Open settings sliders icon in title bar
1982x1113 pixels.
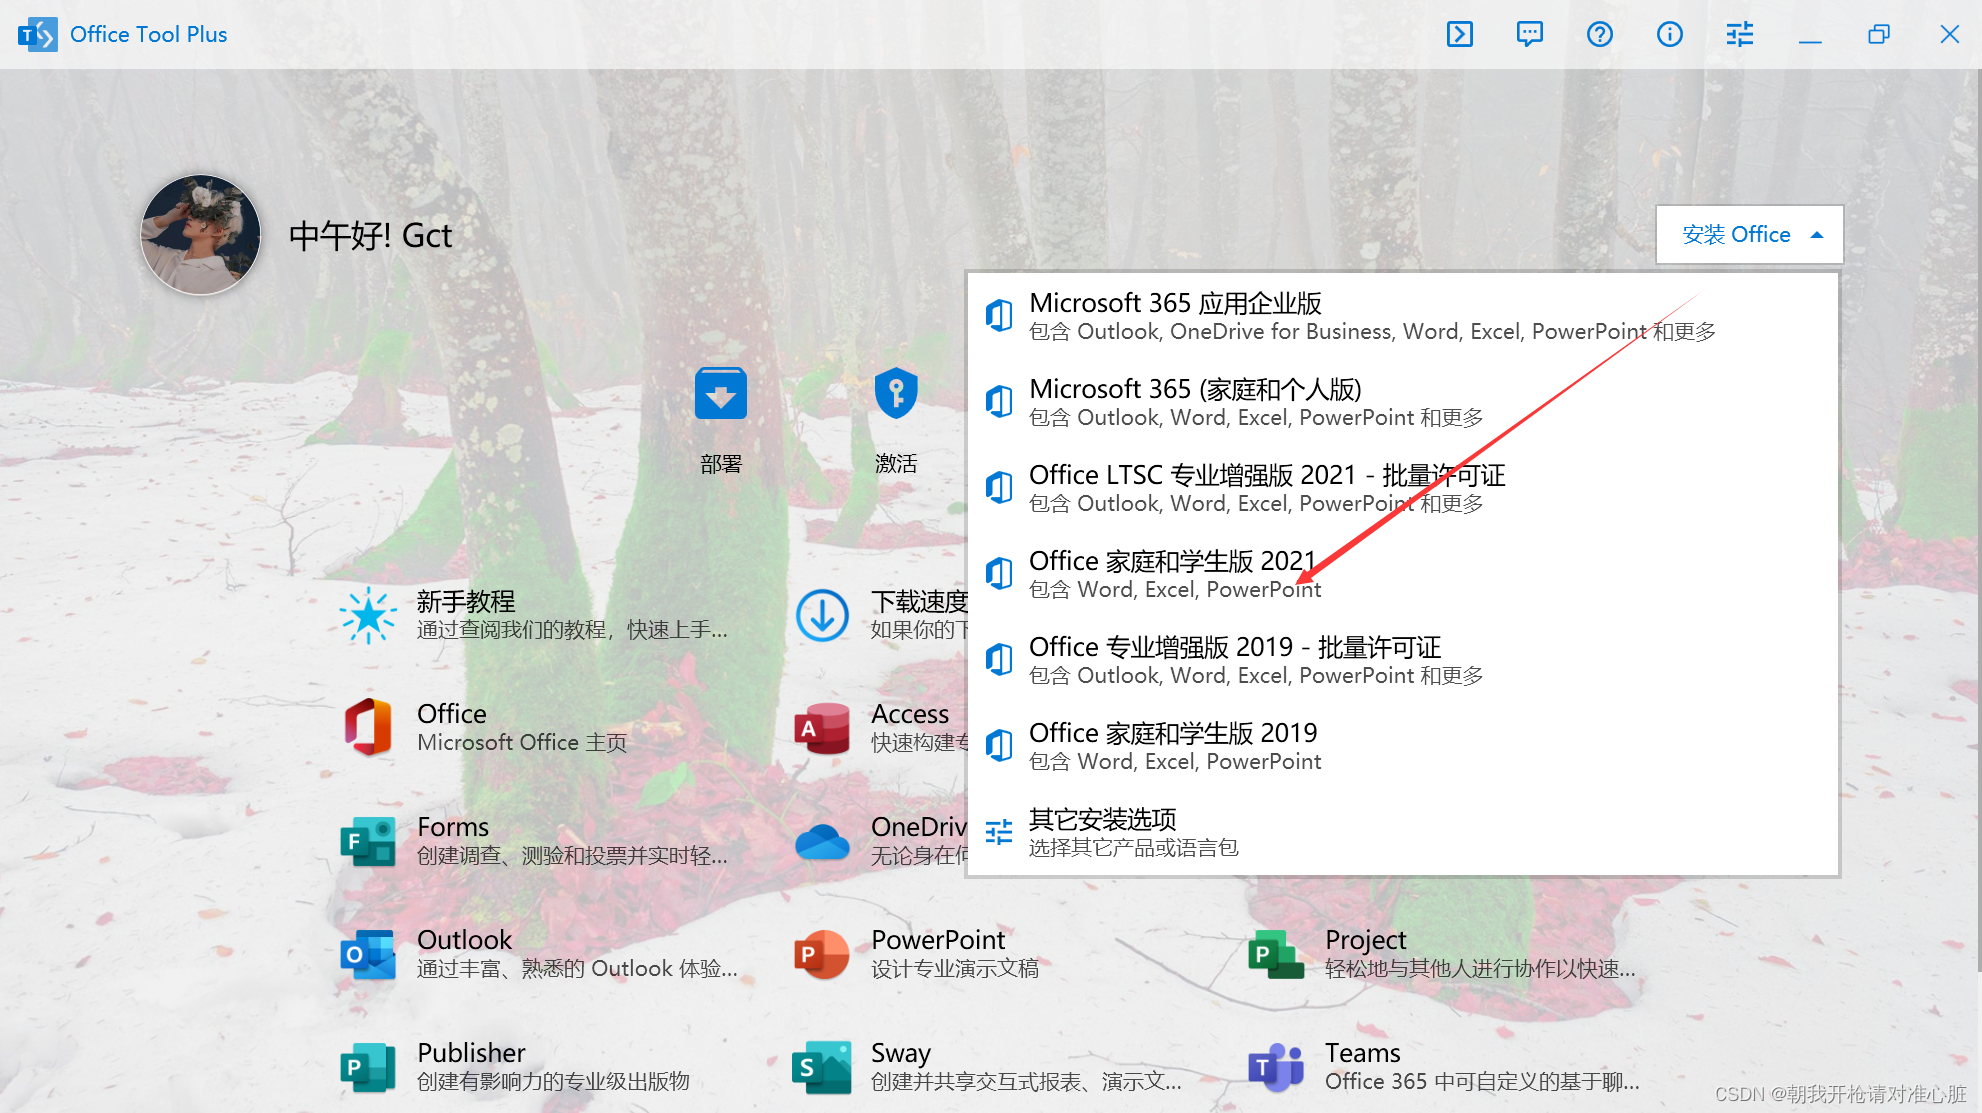(1739, 35)
